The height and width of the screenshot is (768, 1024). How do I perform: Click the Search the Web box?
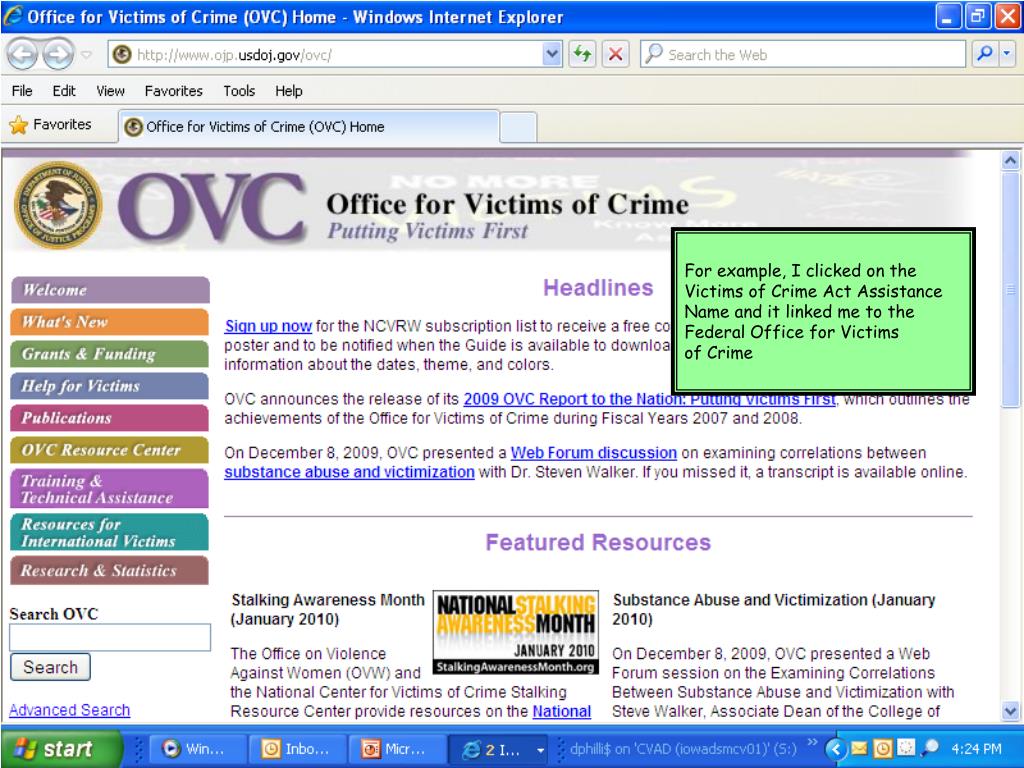click(803, 54)
